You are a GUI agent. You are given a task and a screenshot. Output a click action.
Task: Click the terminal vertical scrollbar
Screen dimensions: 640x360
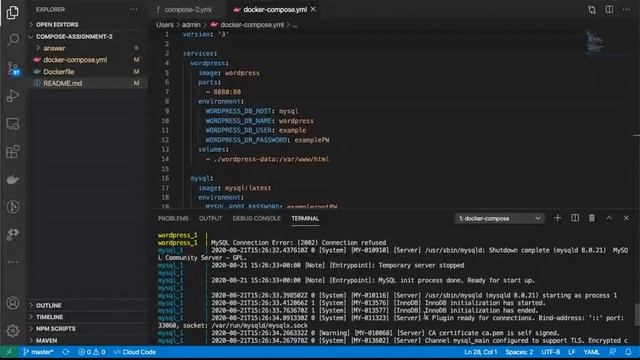click(x=636, y=315)
